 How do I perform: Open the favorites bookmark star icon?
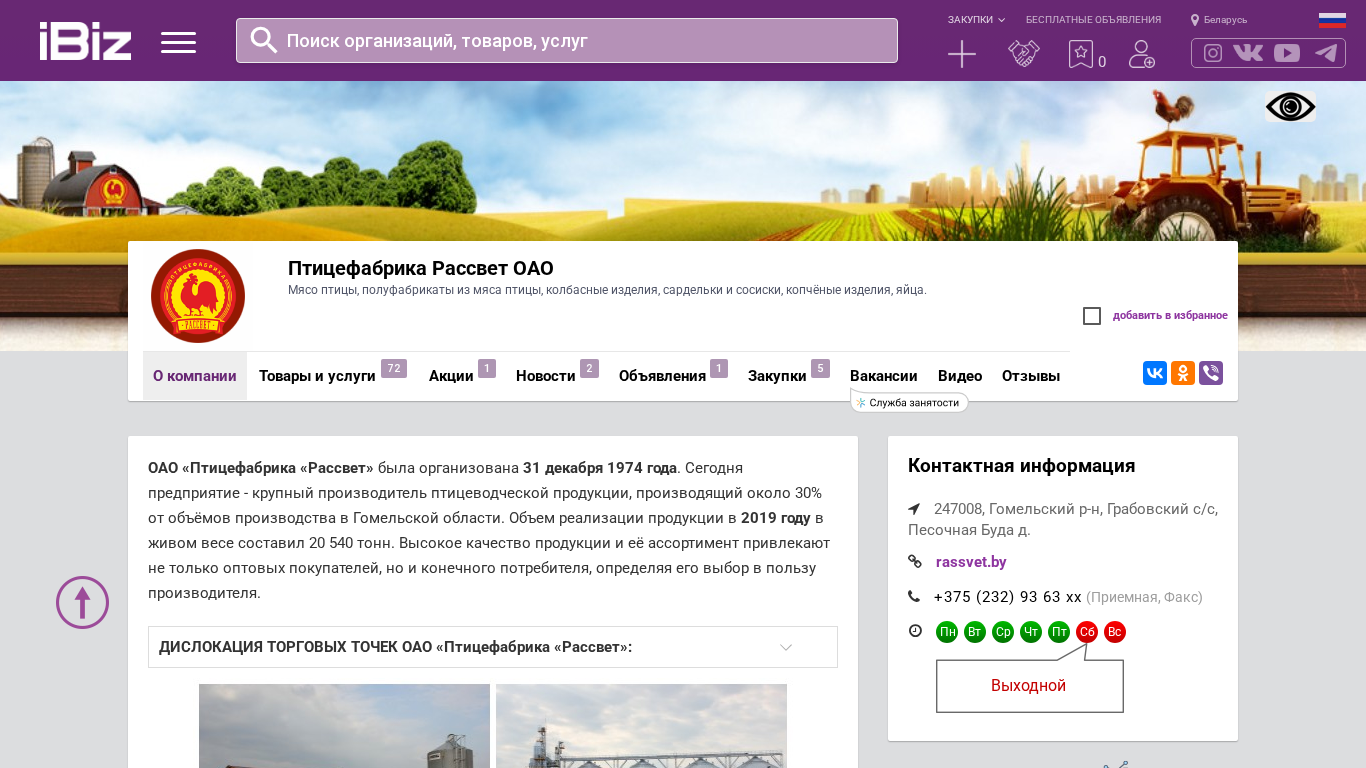[x=1080, y=54]
